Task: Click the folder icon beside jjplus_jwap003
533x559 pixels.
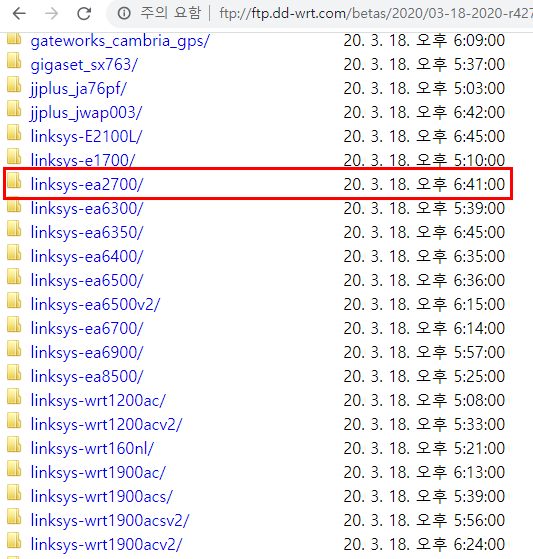Action: (x=14, y=108)
